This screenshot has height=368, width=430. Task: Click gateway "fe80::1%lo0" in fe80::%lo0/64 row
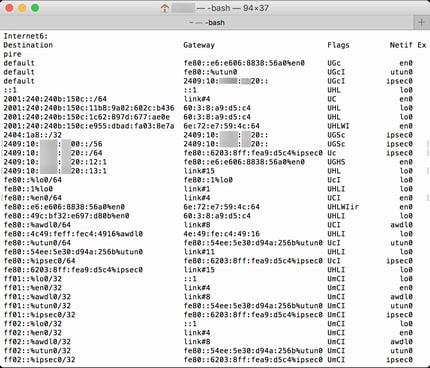(208, 180)
